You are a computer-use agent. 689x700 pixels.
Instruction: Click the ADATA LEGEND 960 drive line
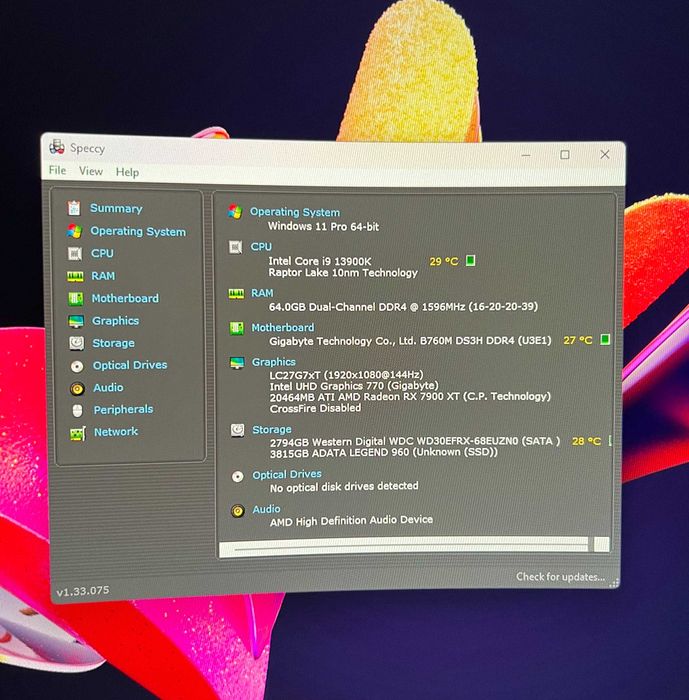(384, 452)
